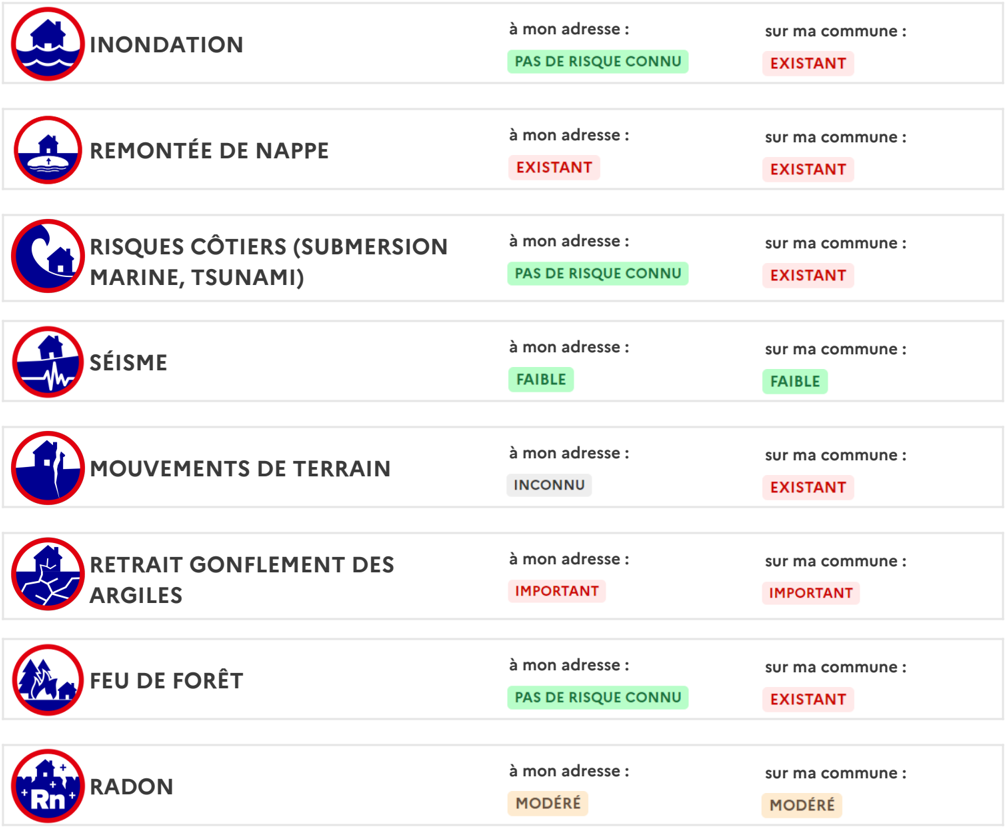Click the clay shrink-swell cracked ground icon
Viewport: 1005px width, 827px height.
[48, 574]
